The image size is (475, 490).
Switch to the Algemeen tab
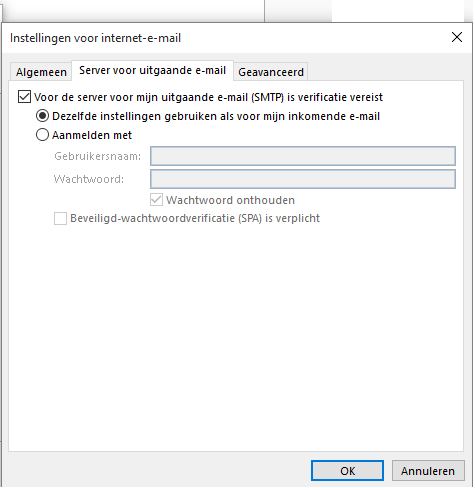pos(41,72)
